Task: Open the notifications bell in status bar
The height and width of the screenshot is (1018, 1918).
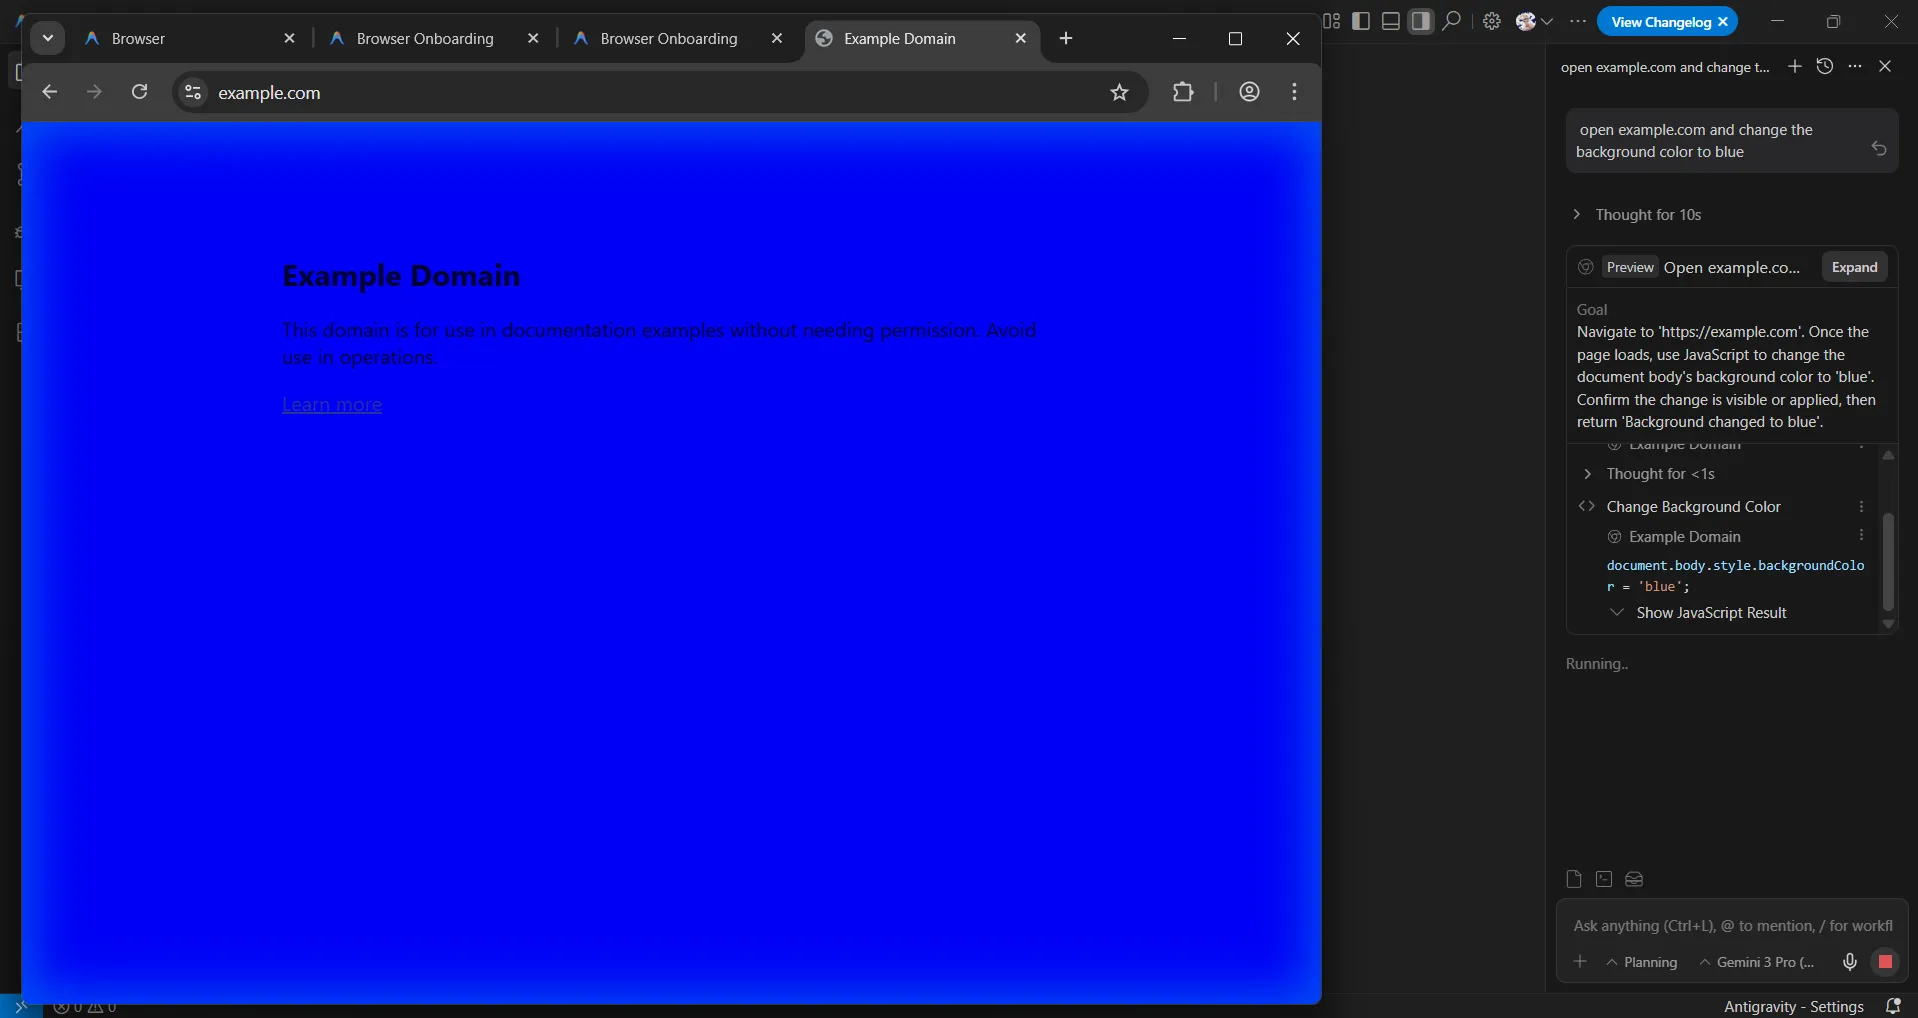Action: [x=1892, y=1006]
